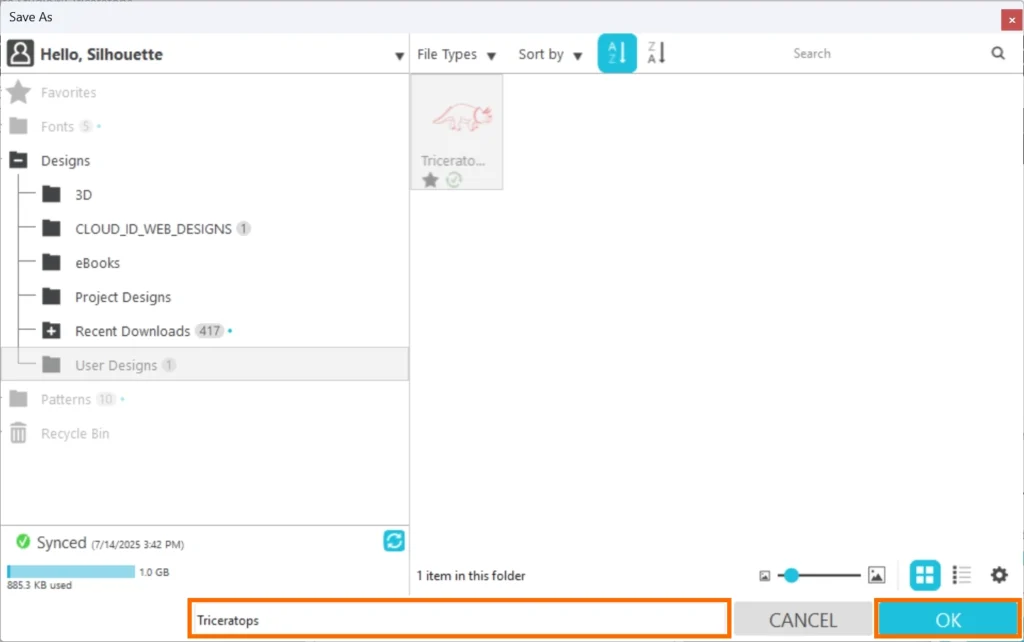Click the search magnifier icon
This screenshot has height=642, width=1024.
(x=998, y=54)
